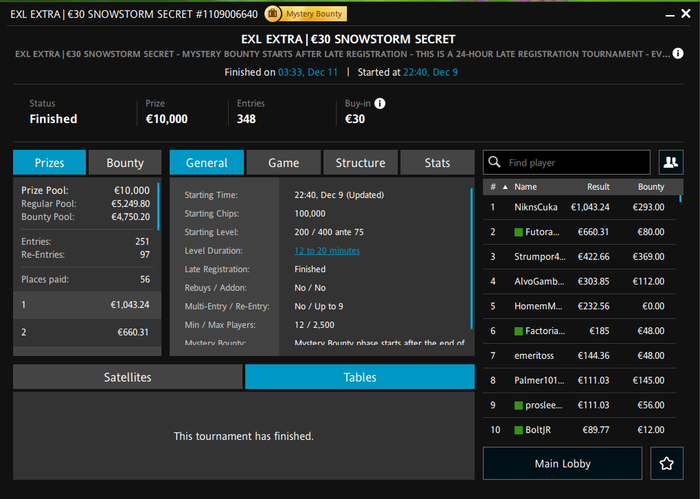Sort player list by Name column

525,187
